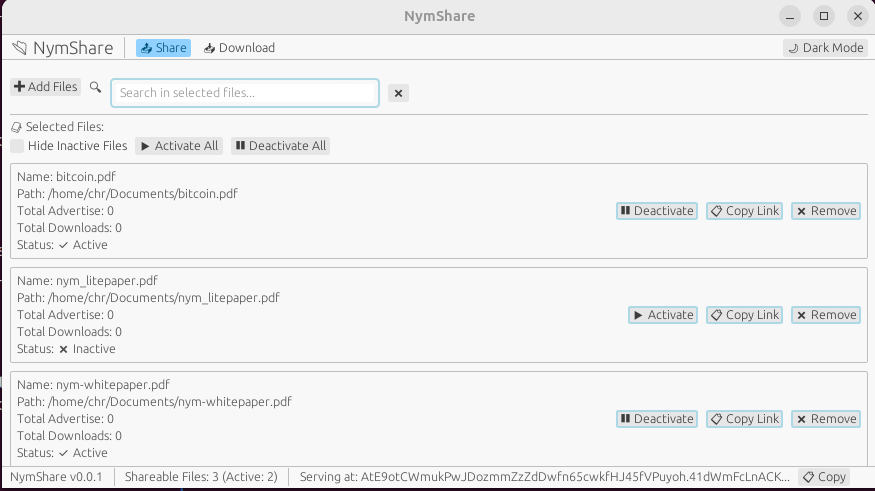Clear the search field with X button
Screen dimensions: 875x491
pos(398,93)
